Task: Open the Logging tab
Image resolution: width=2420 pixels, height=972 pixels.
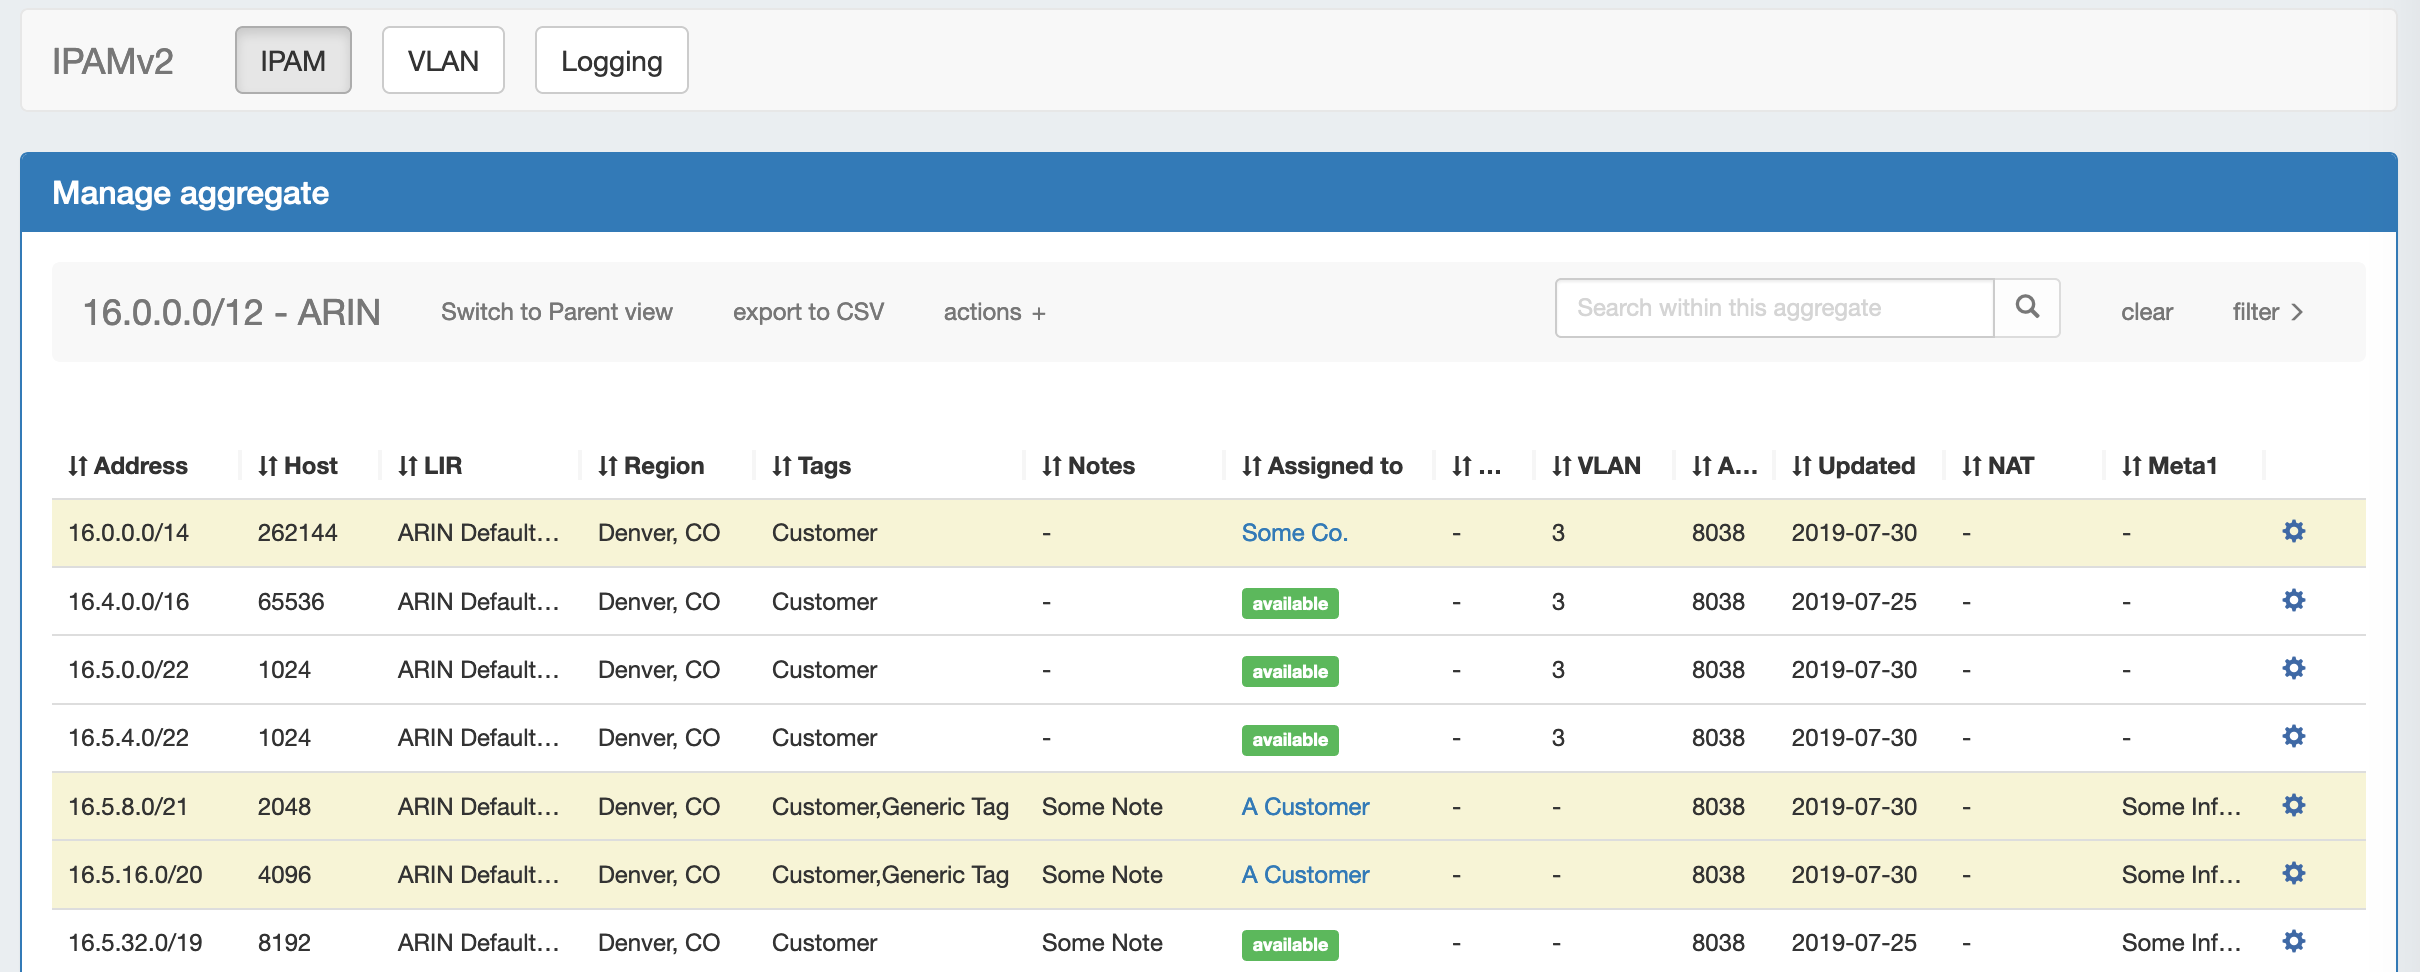Action: pos(611,61)
